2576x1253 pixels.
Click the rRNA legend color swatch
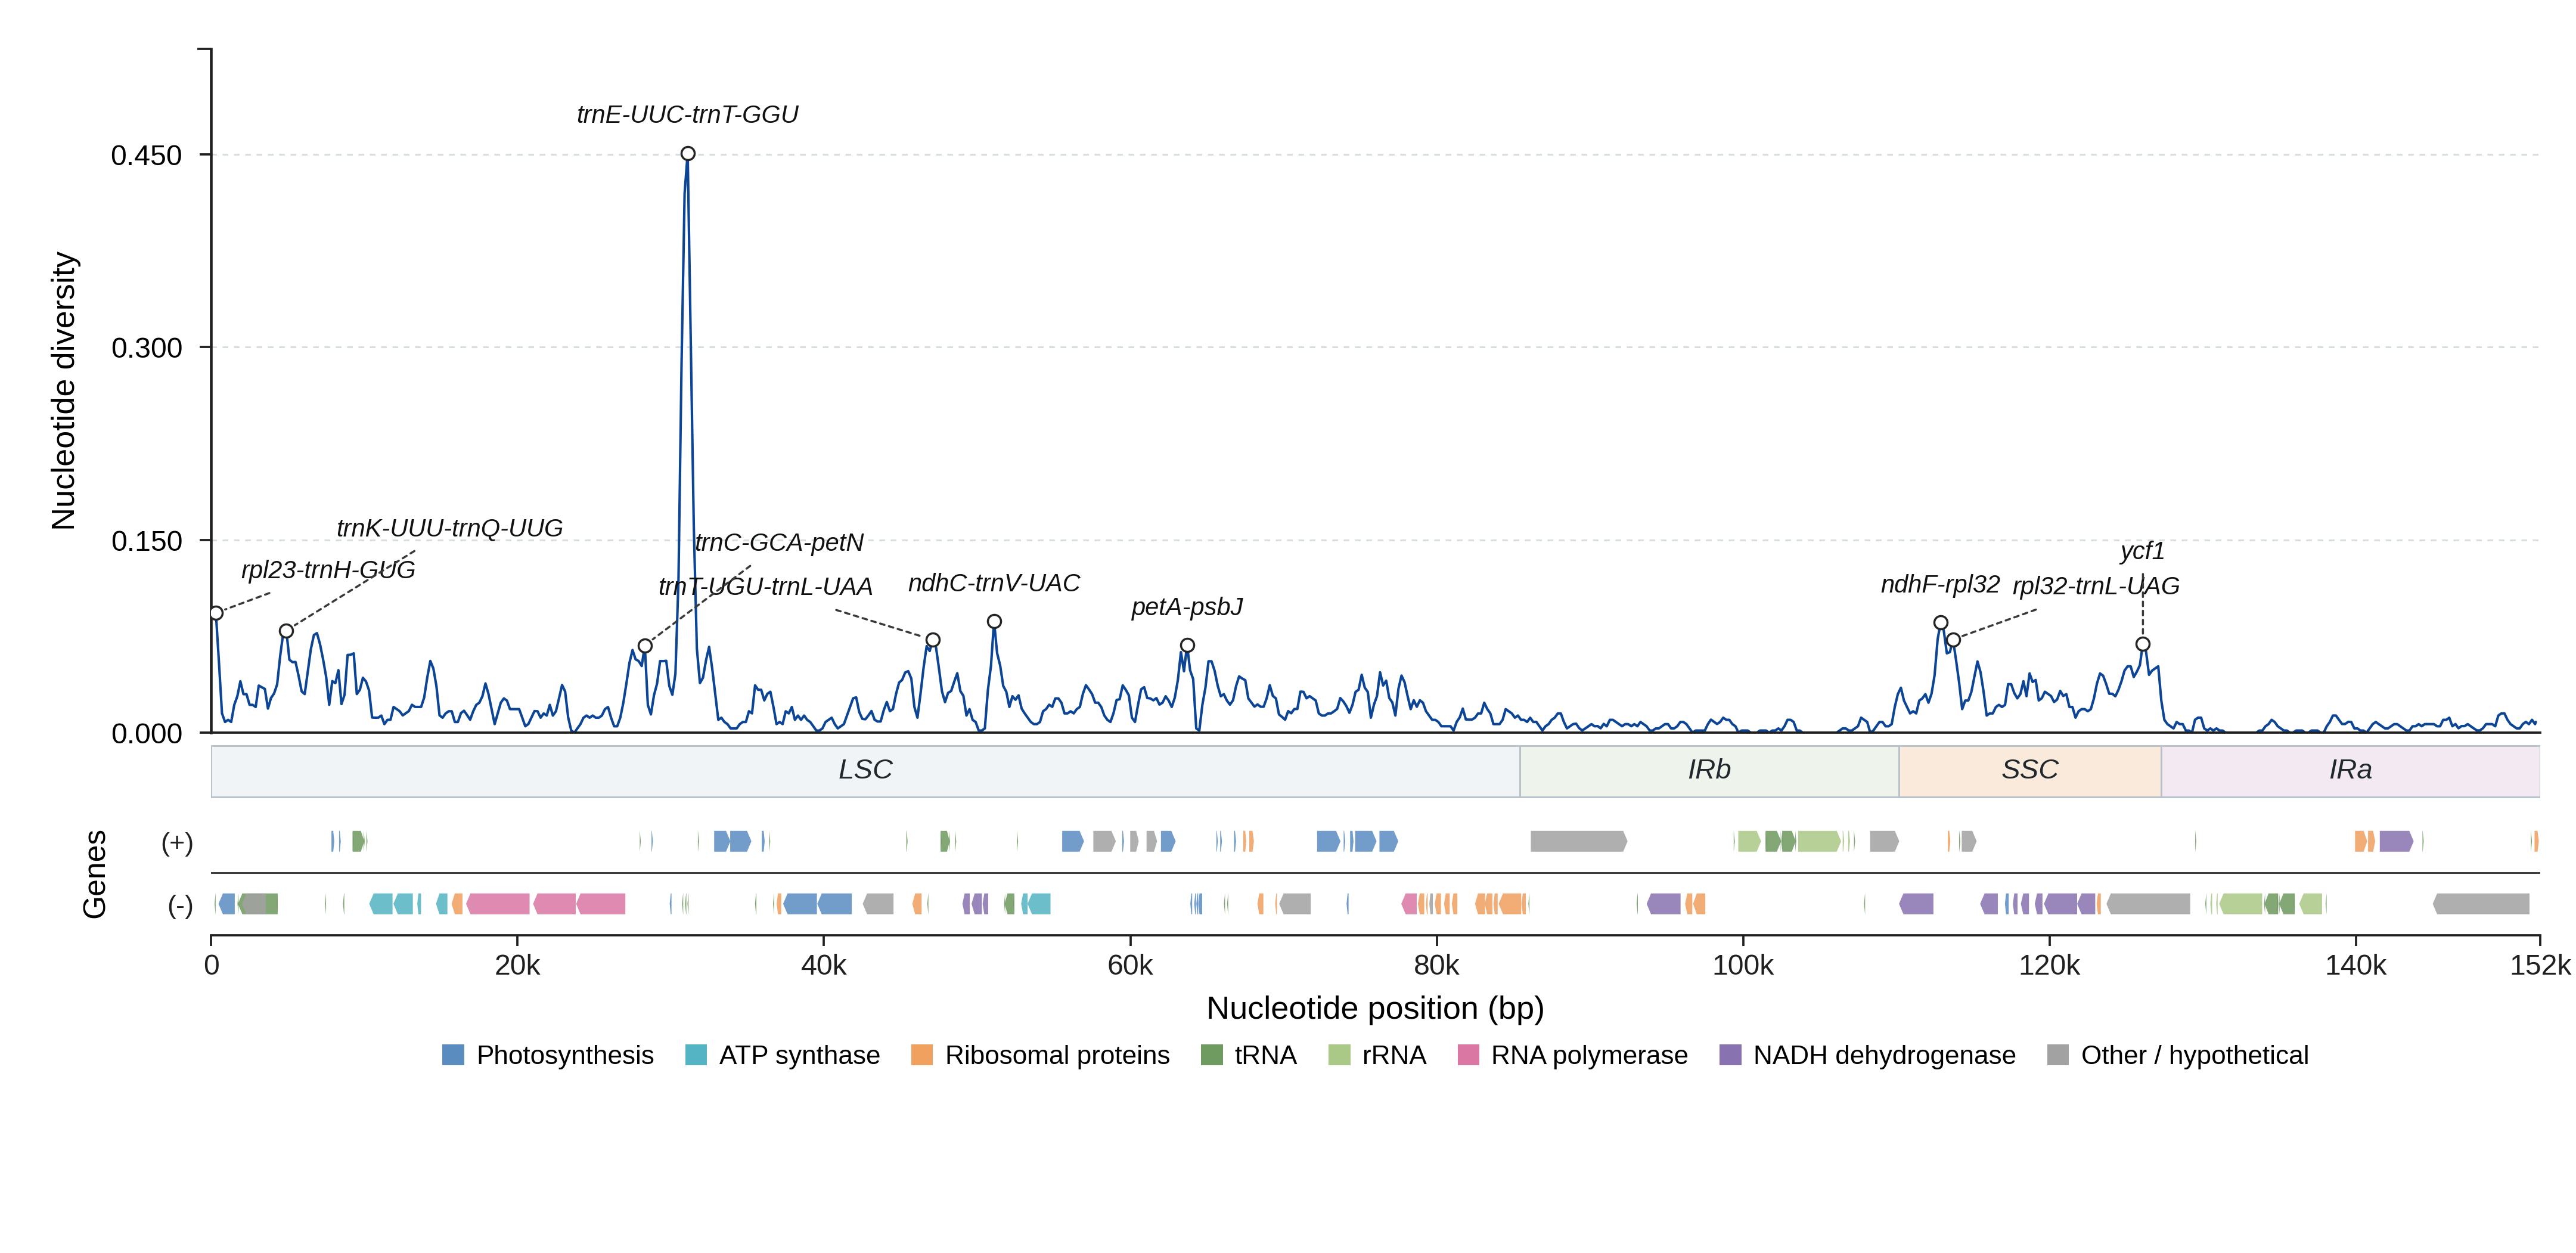(1339, 1055)
